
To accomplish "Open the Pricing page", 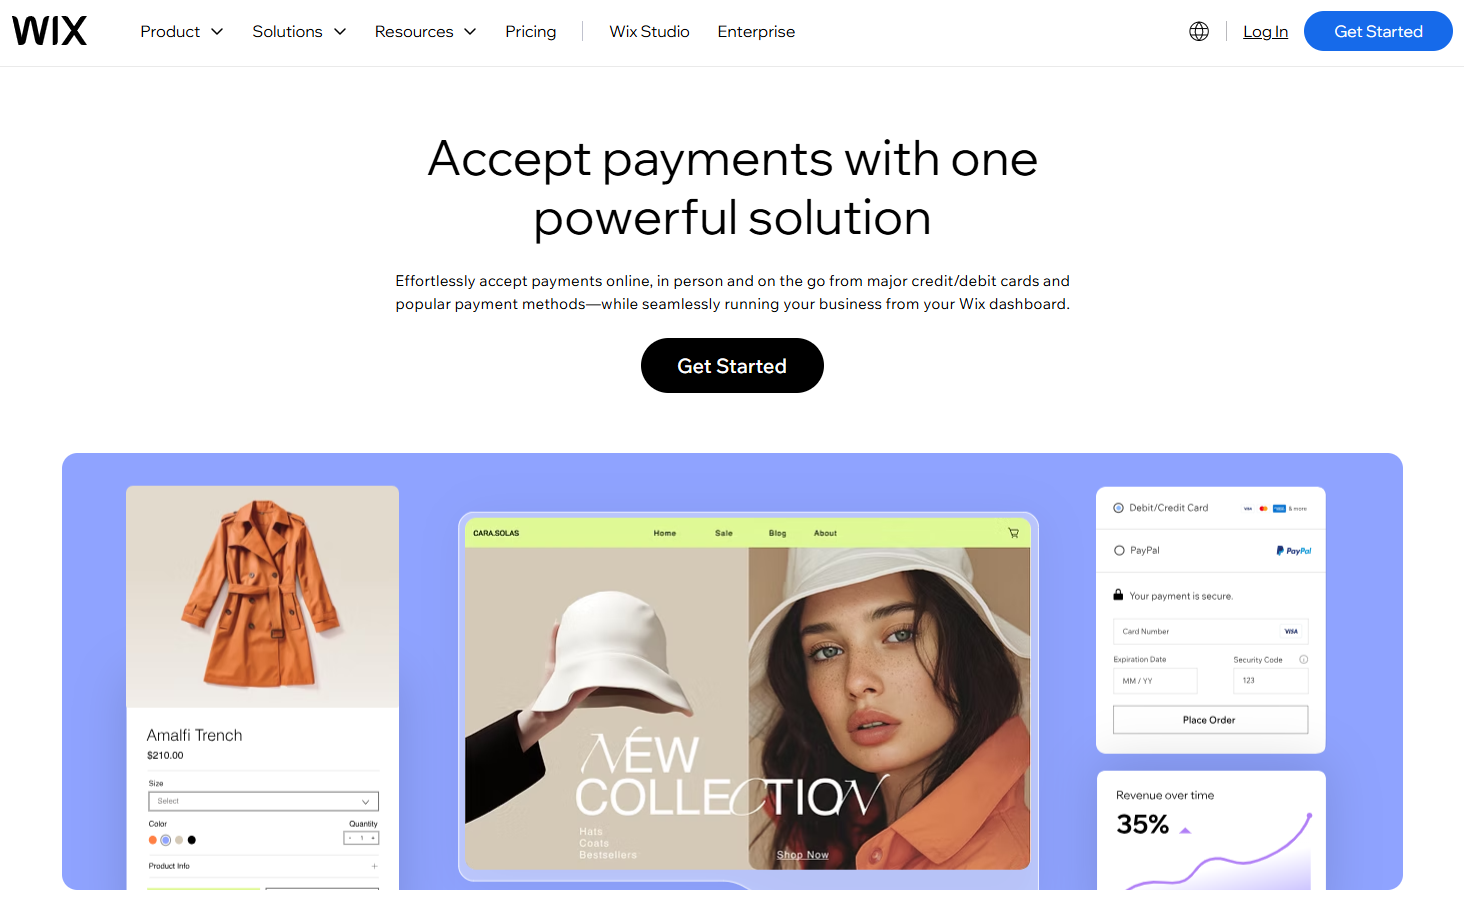I will [x=530, y=32].
